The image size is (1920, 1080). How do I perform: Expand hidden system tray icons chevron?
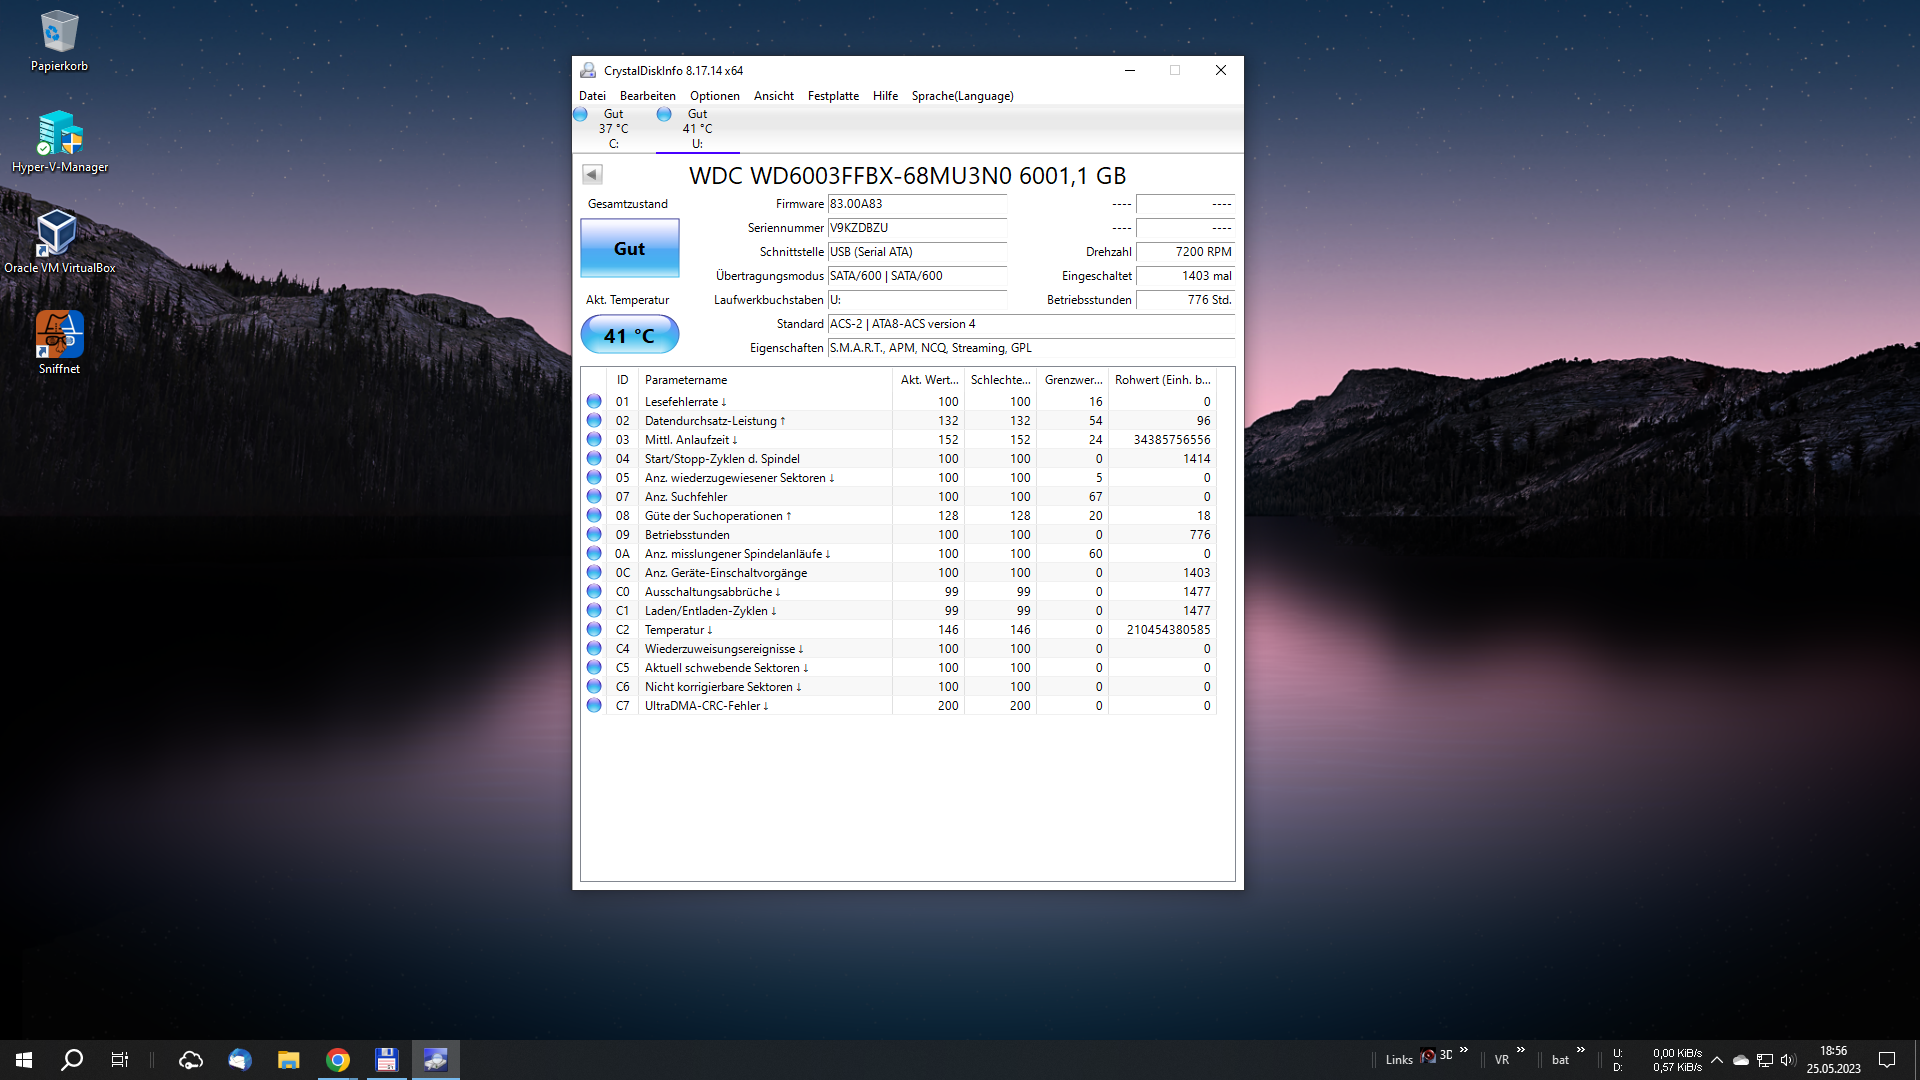click(1717, 1060)
